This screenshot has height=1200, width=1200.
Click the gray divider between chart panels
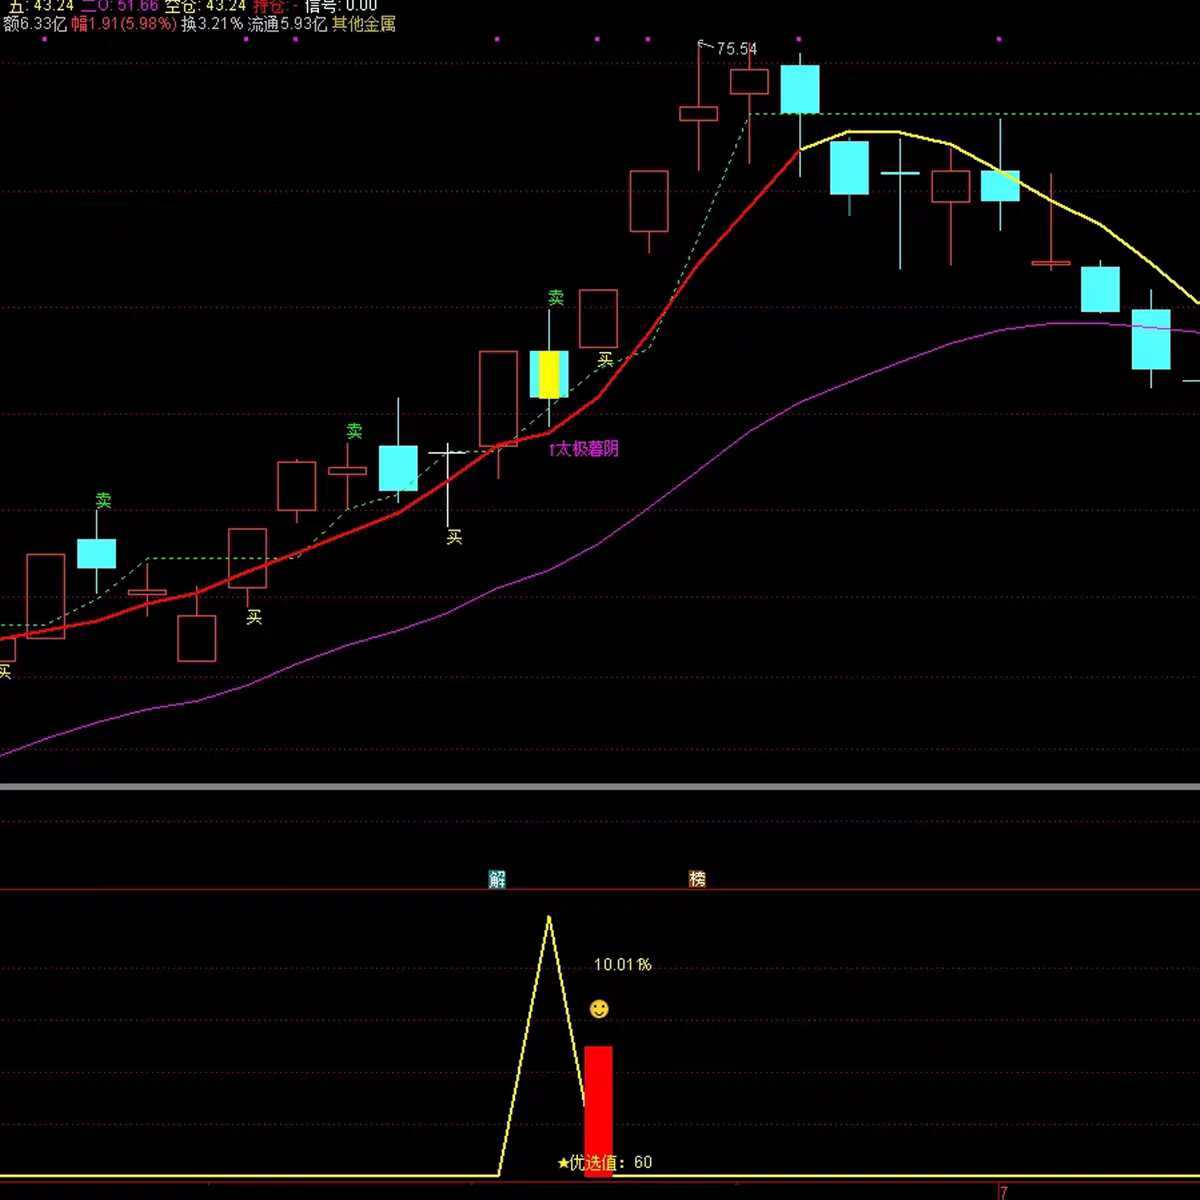coord(600,787)
